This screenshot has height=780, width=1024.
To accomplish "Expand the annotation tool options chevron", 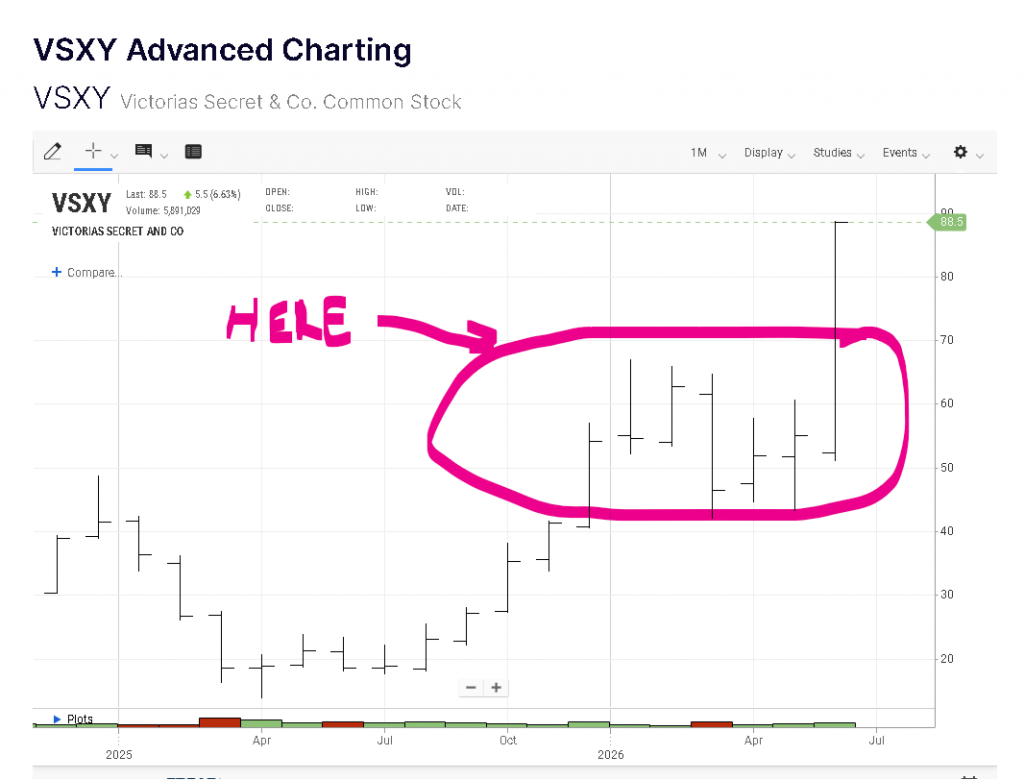I will (x=164, y=155).
